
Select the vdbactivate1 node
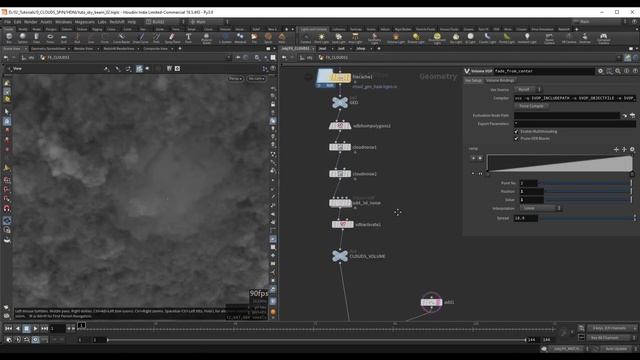pos(342,224)
